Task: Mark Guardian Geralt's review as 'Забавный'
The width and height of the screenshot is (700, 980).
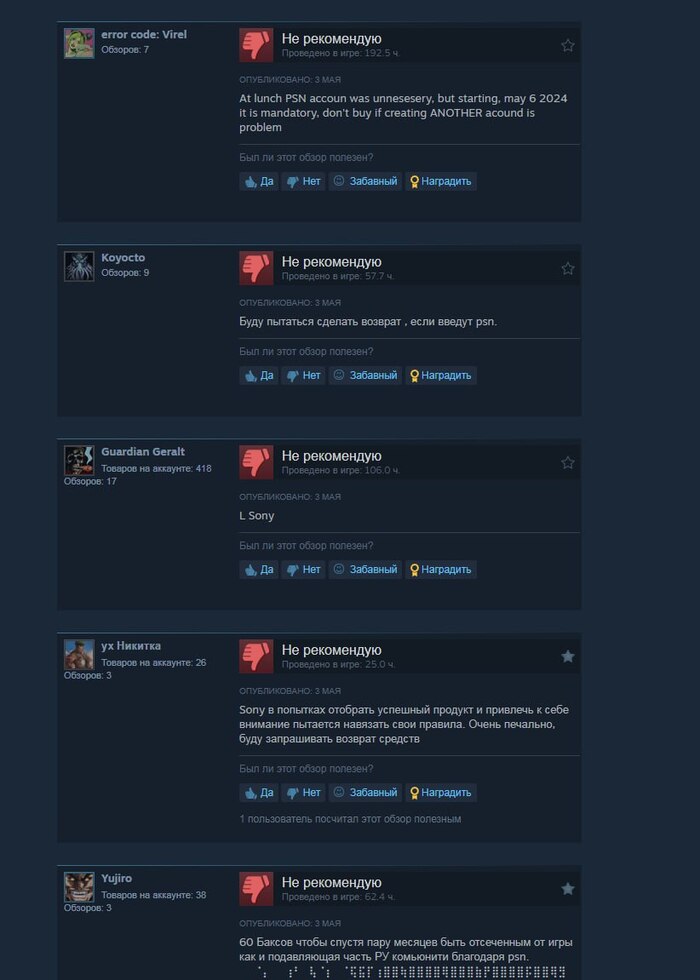Action: tap(365, 569)
